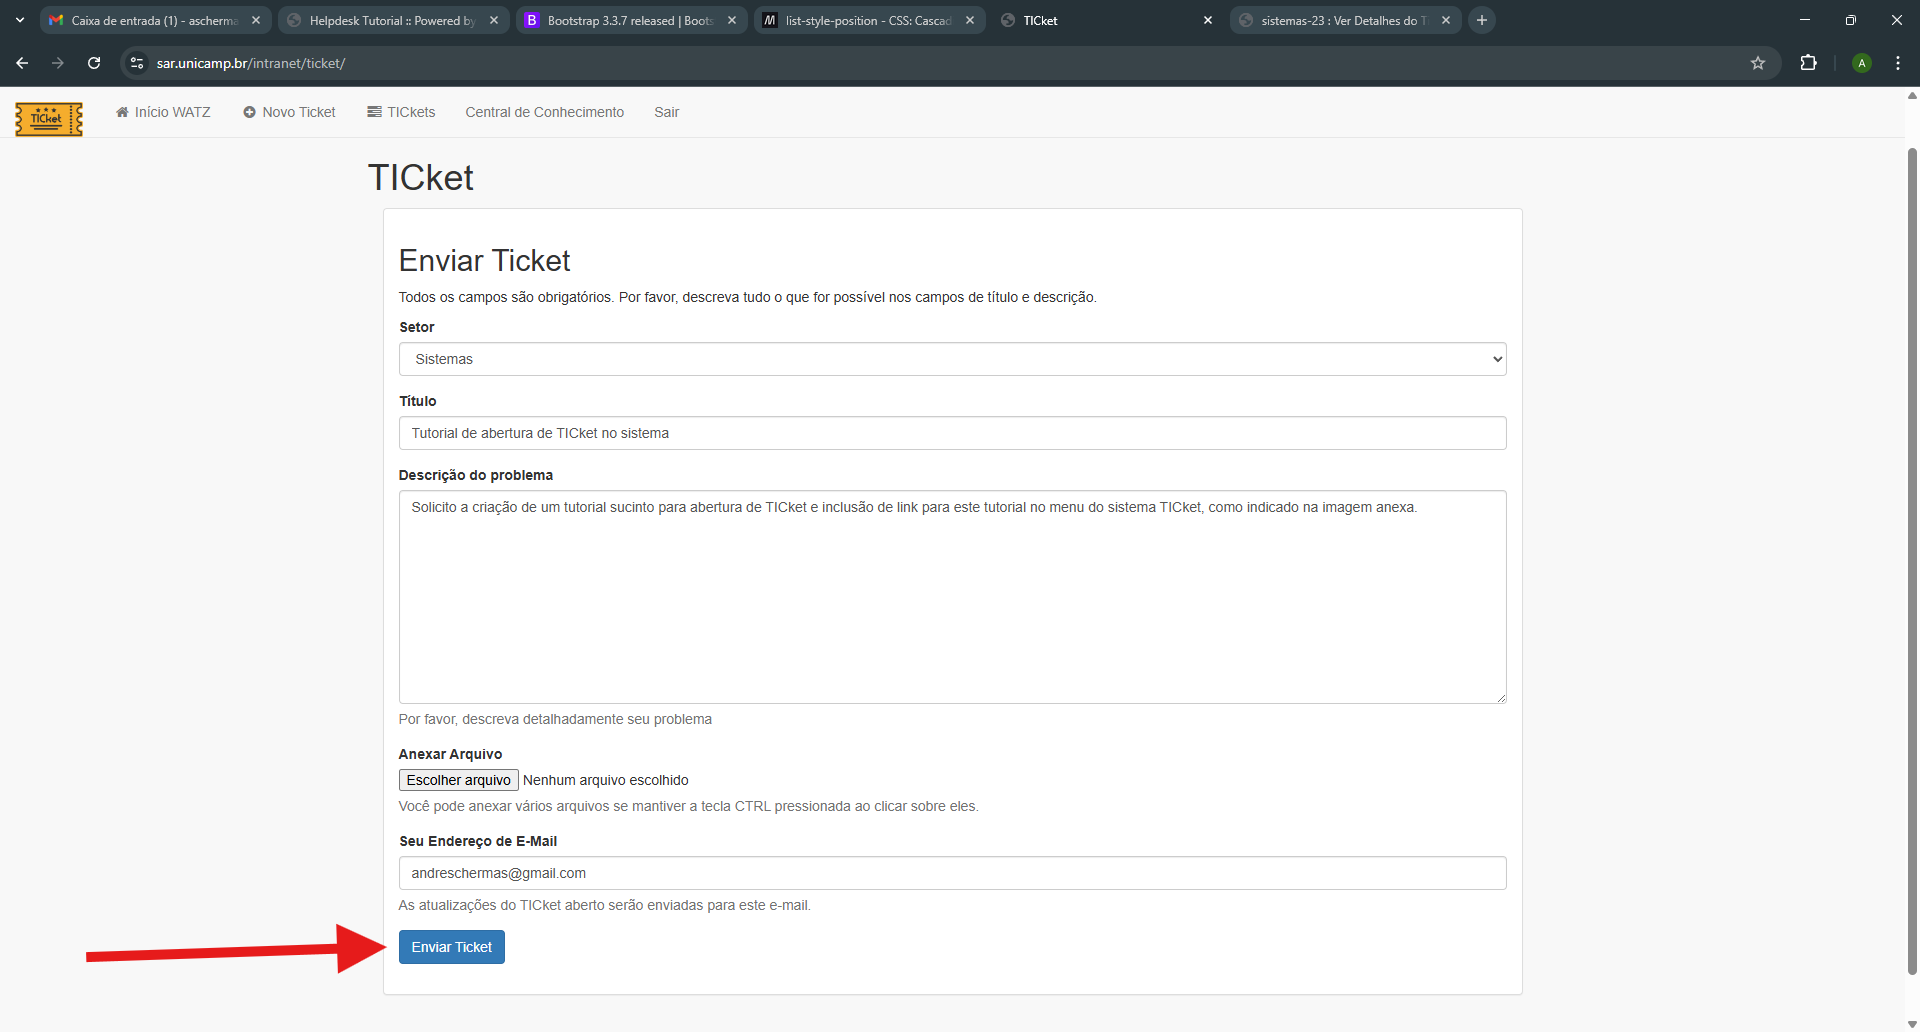Viewport: 1920px width, 1032px height.
Task: Open the browser extensions menu
Action: click(1808, 63)
